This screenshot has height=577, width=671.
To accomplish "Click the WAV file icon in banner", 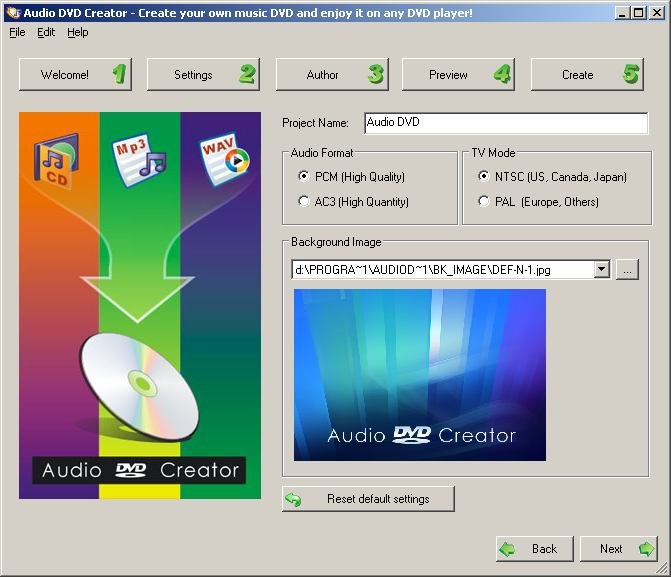I will tap(225, 159).
